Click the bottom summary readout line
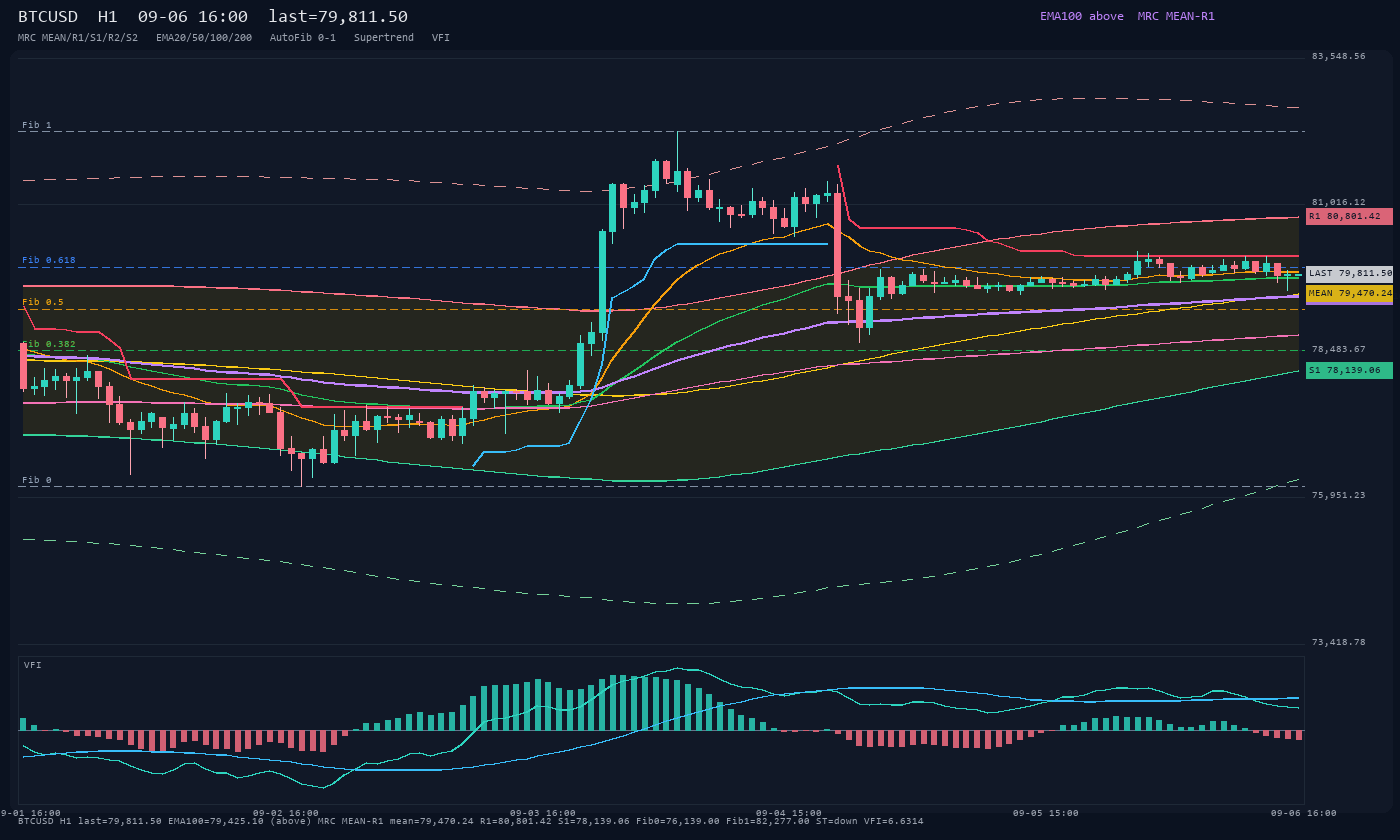1400x840 pixels. [471, 821]
